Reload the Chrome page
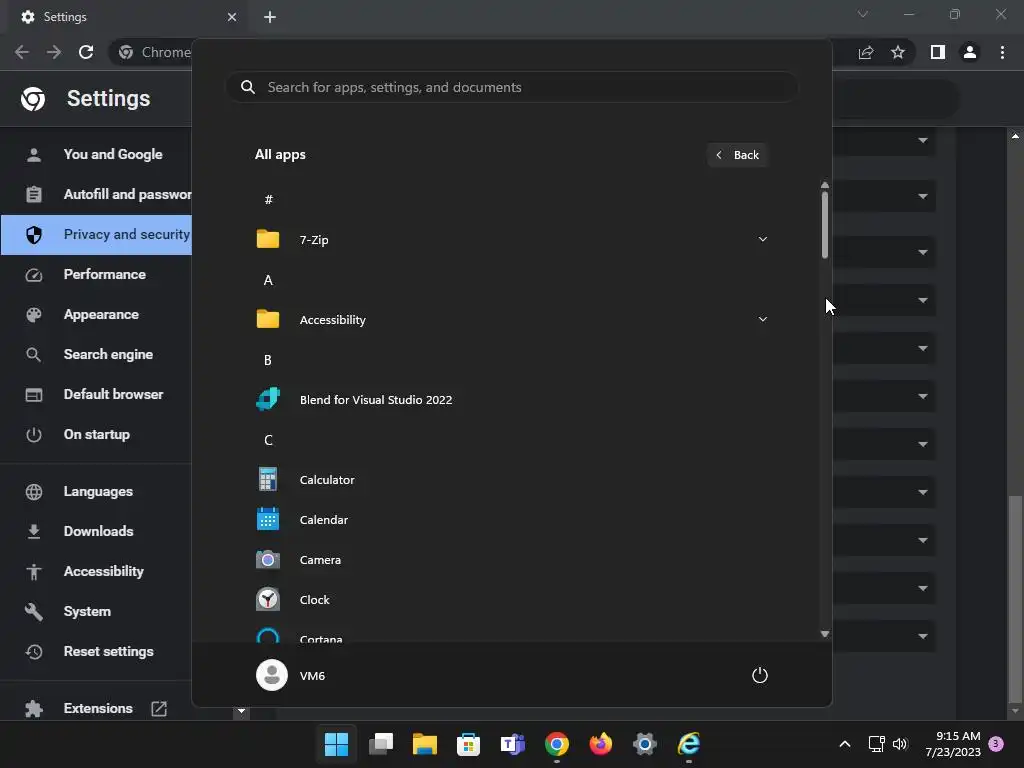 [86, 52]
